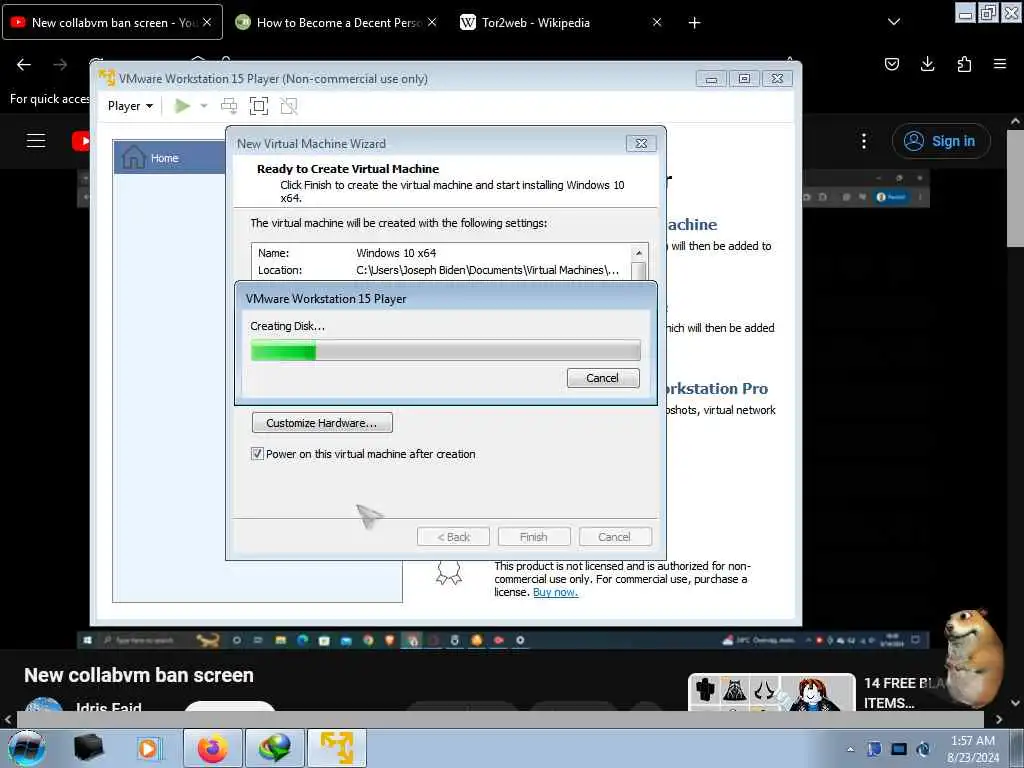Click Save to Pocket icon
The width and height of the screenshot is (1024, 768).
pos(891,64)
